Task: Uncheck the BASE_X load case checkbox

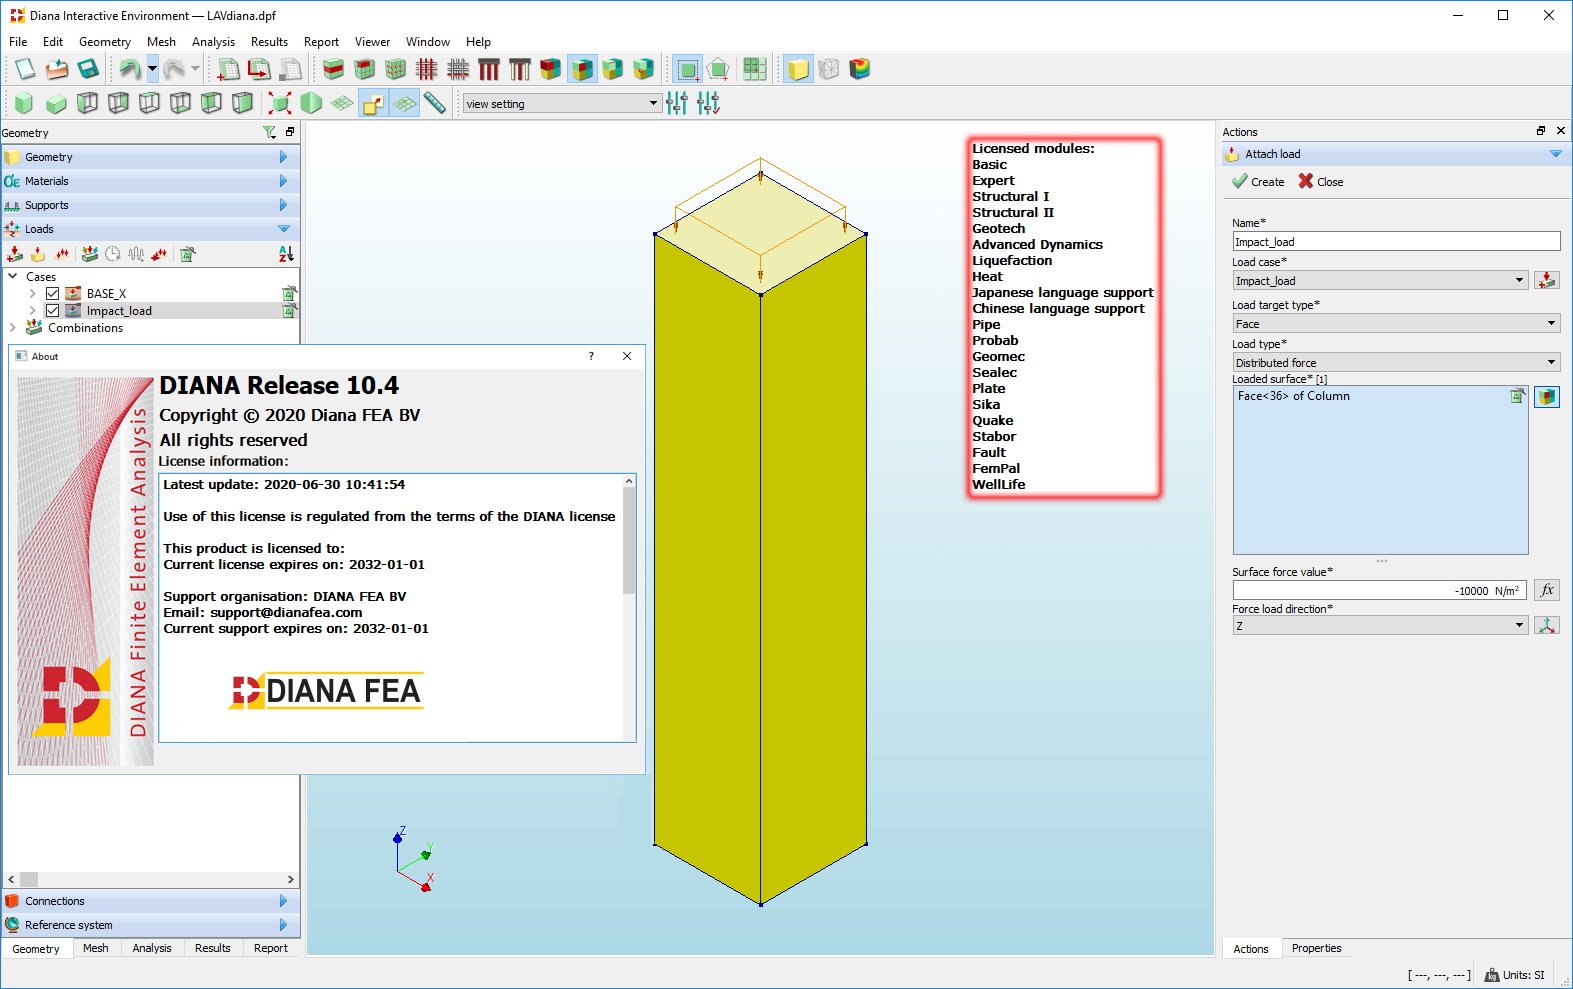Action: [x=53, y=294]
